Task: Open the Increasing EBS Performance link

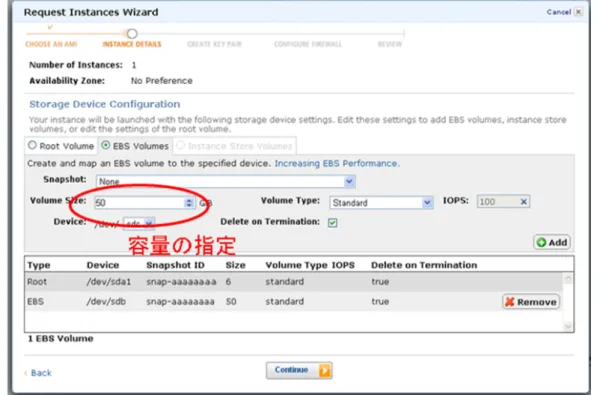Action: point(337,163)
